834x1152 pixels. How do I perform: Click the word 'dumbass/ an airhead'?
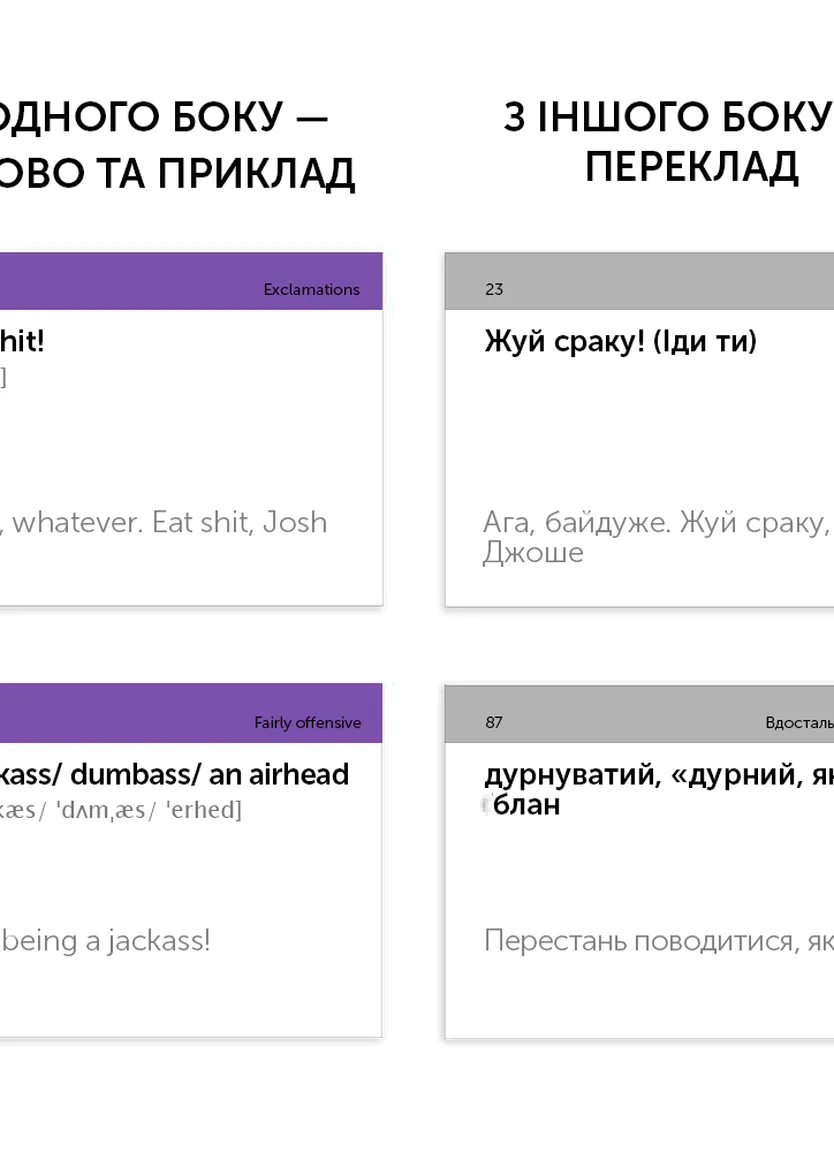coord(209,774)
